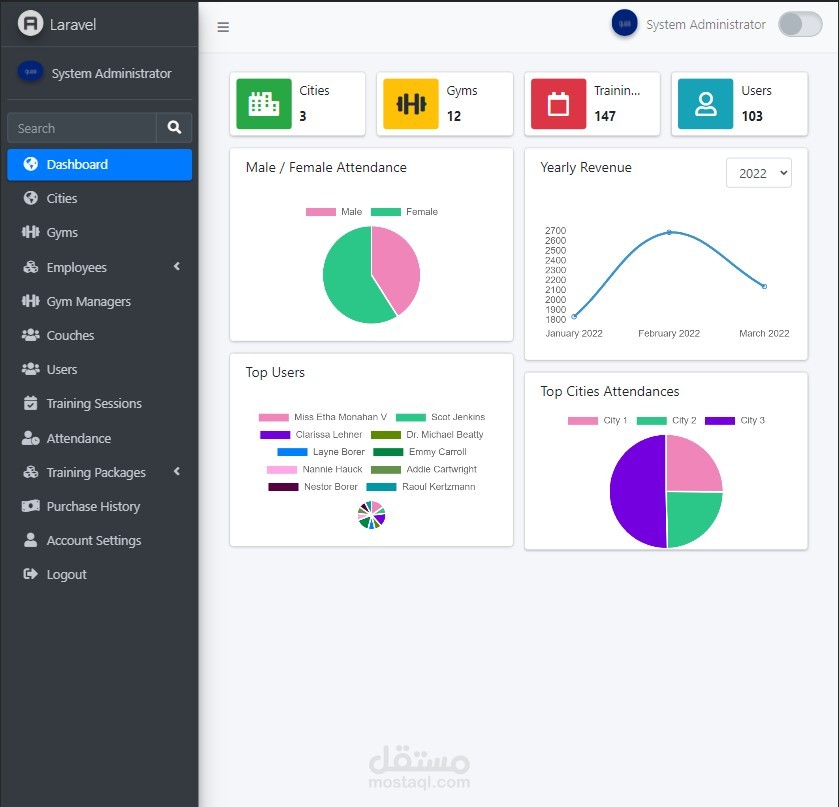Open the Purchase History menu item
The width and height of the screenshot is (839, 807).
[x=100, y=506]
